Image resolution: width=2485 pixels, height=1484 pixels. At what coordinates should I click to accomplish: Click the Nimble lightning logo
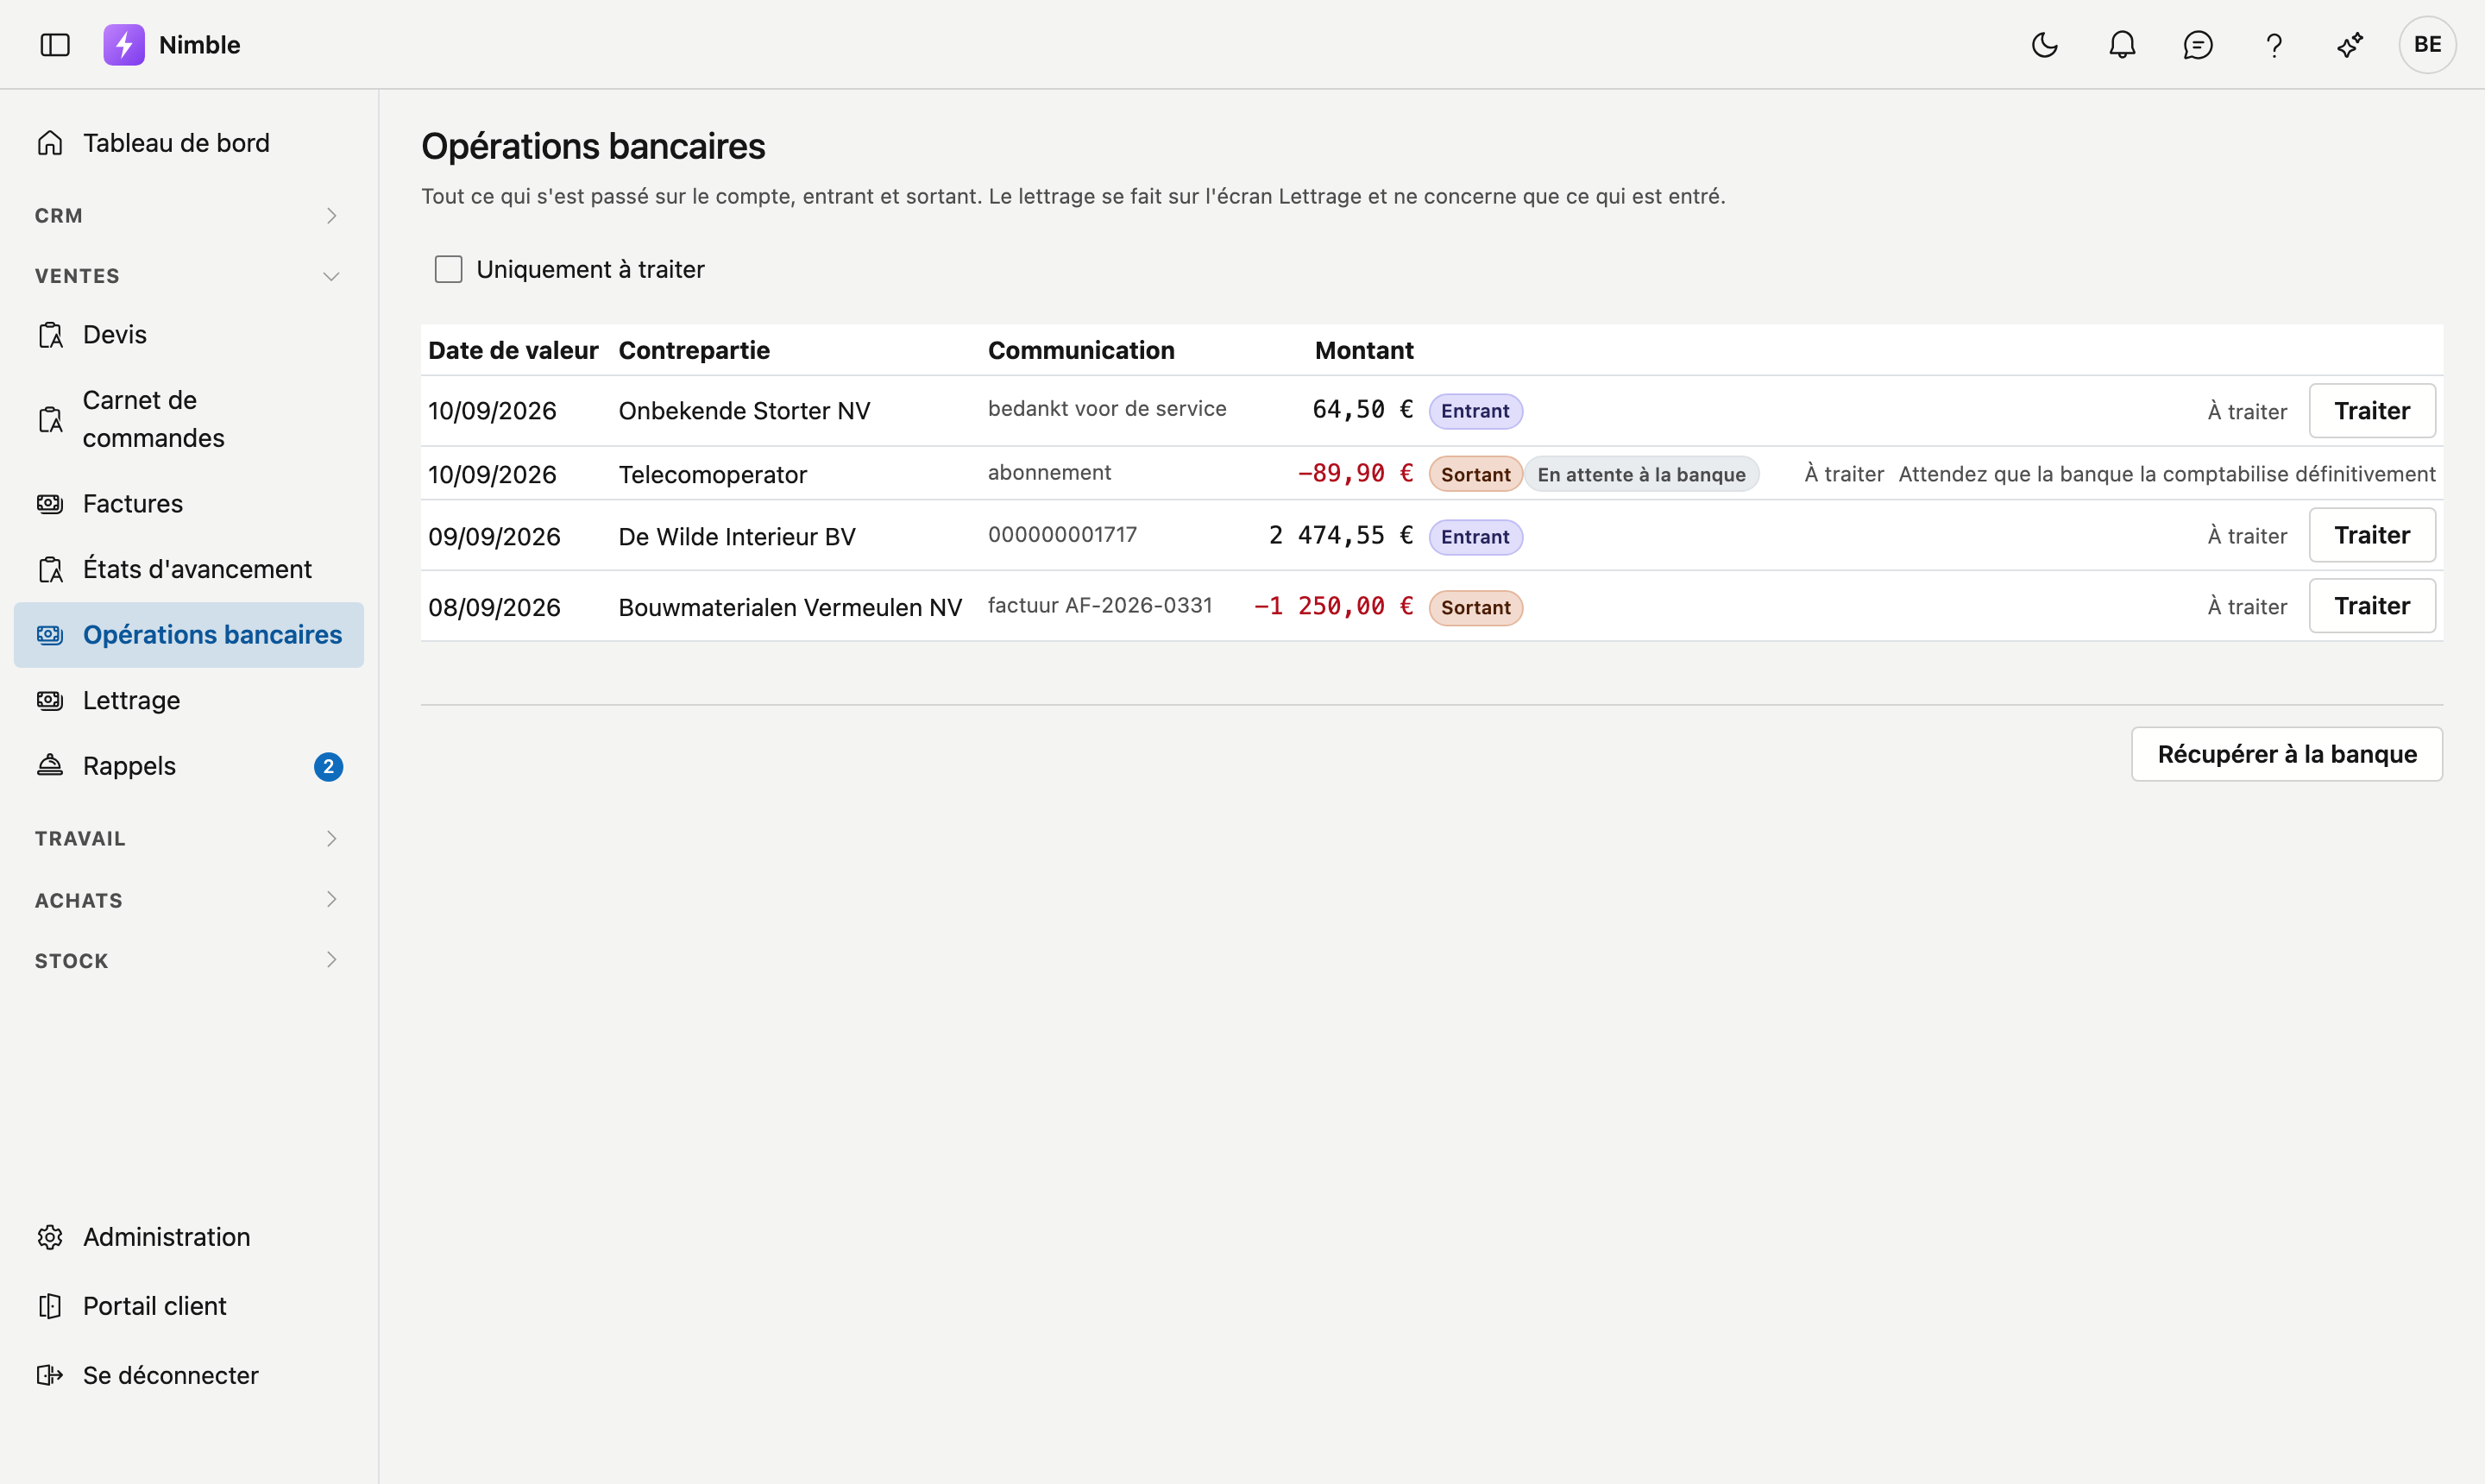124,45
